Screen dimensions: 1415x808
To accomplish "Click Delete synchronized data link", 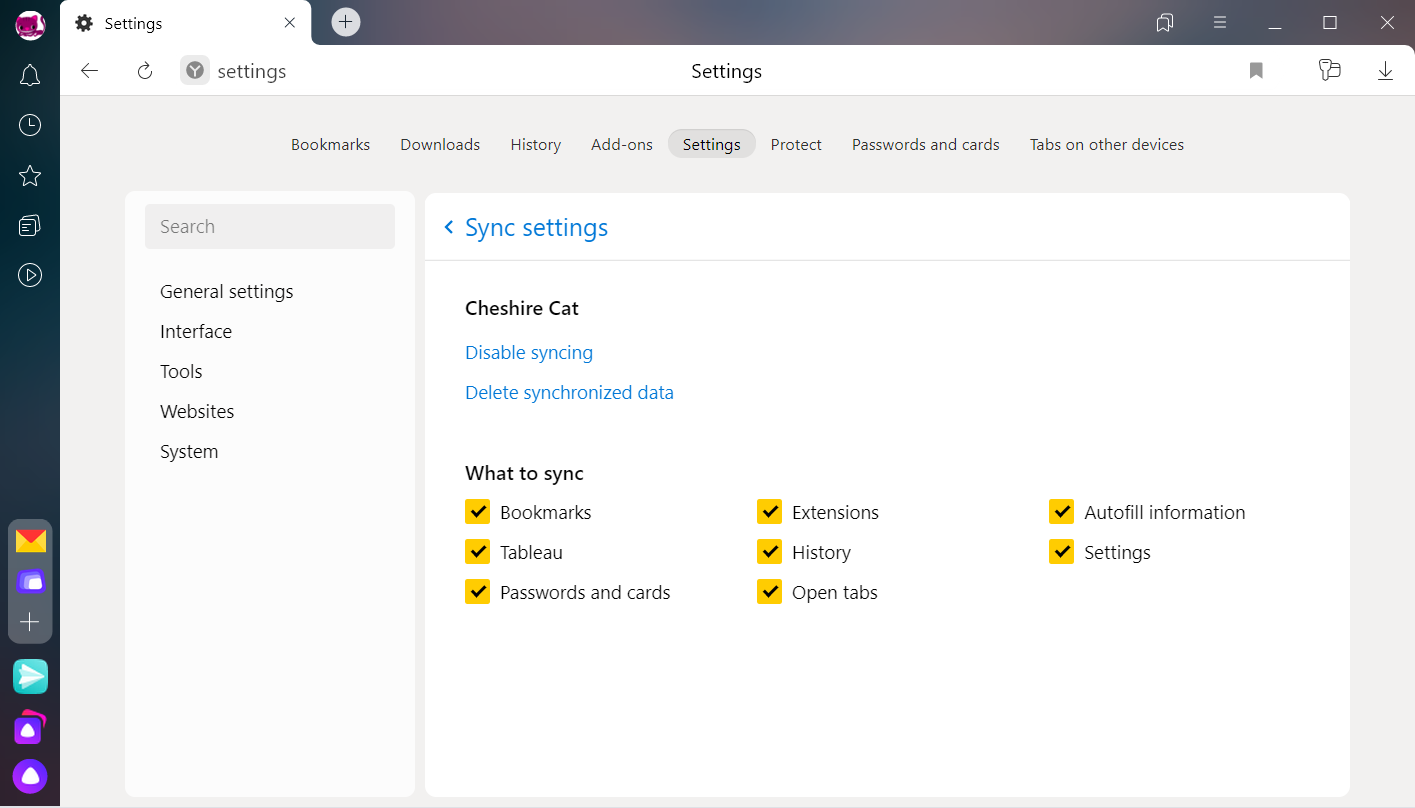I will (x=569, y=392).
